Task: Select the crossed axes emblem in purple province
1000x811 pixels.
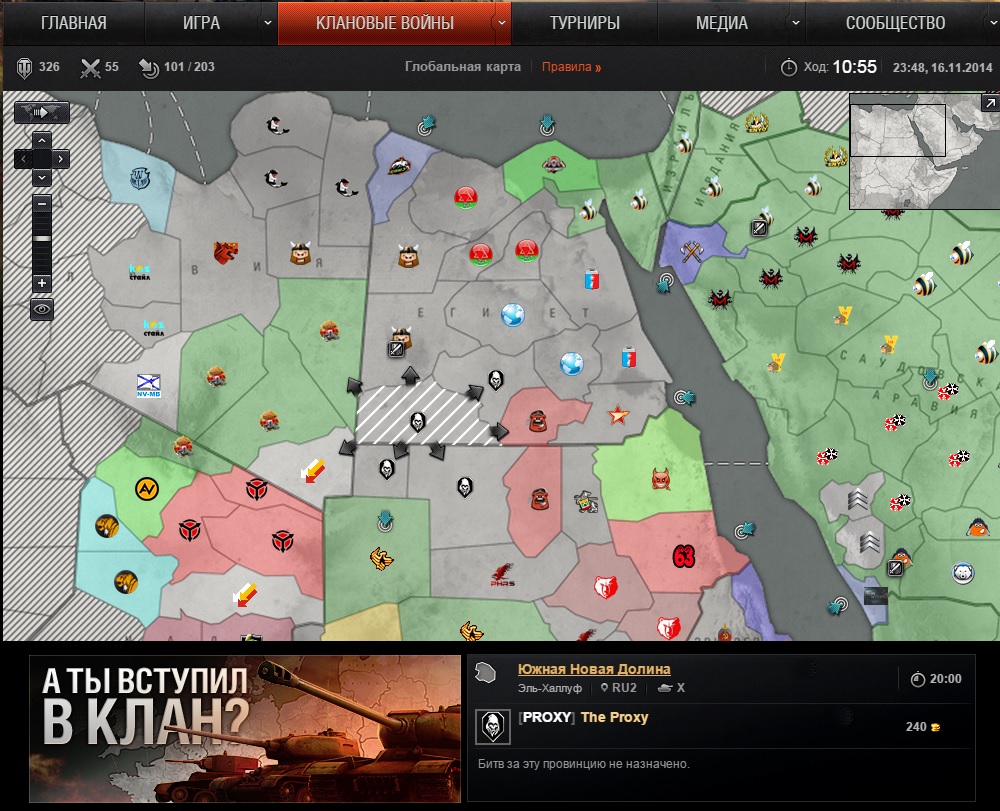Action: 691,252
